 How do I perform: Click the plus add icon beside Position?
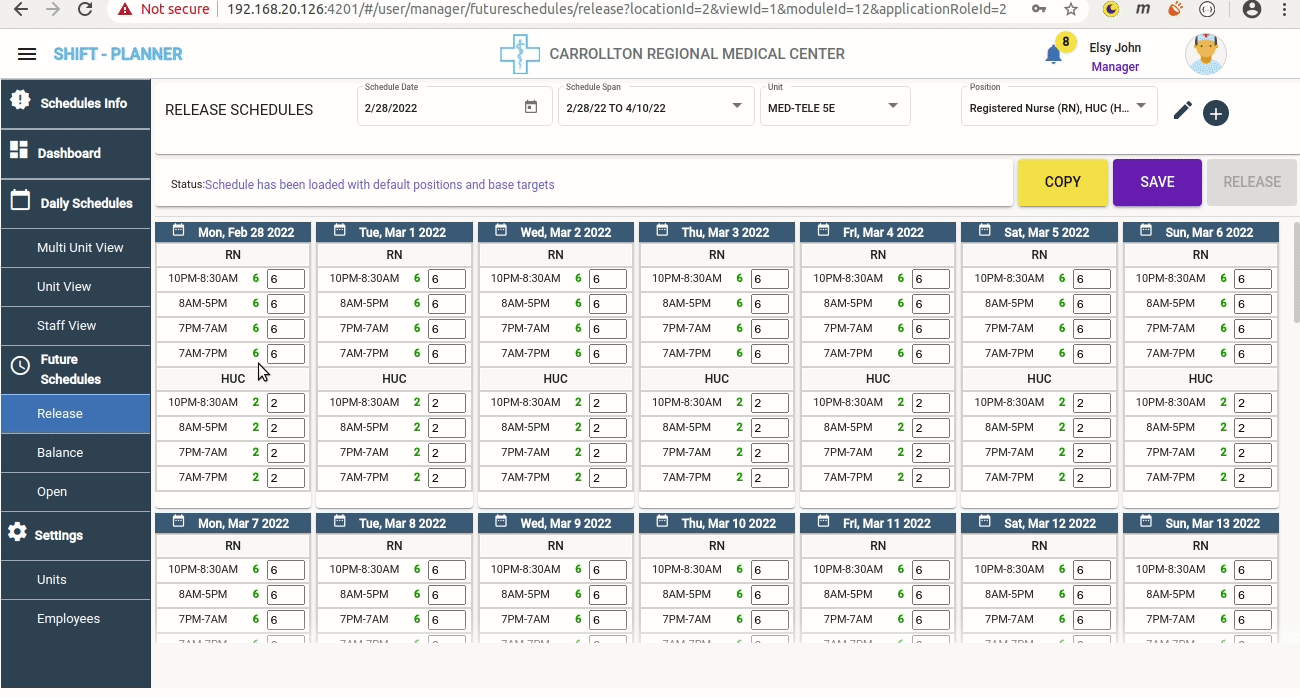[1215, 113]
